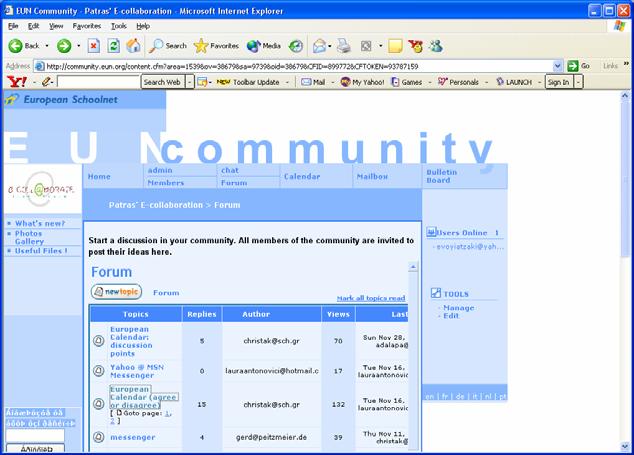This screenshot has height=455, width=634.
Task: Open the Favorites star button
Action: tap(216, 46)
